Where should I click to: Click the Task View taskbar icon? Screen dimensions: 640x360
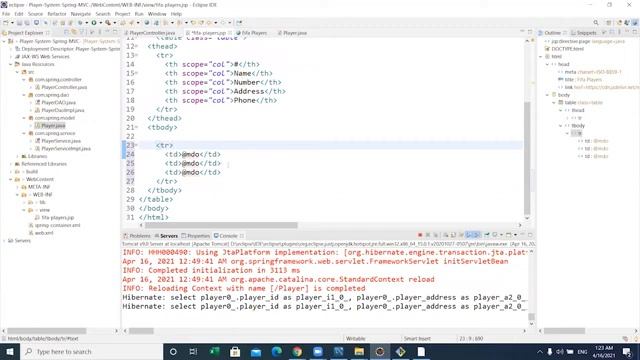coord(193,351)
